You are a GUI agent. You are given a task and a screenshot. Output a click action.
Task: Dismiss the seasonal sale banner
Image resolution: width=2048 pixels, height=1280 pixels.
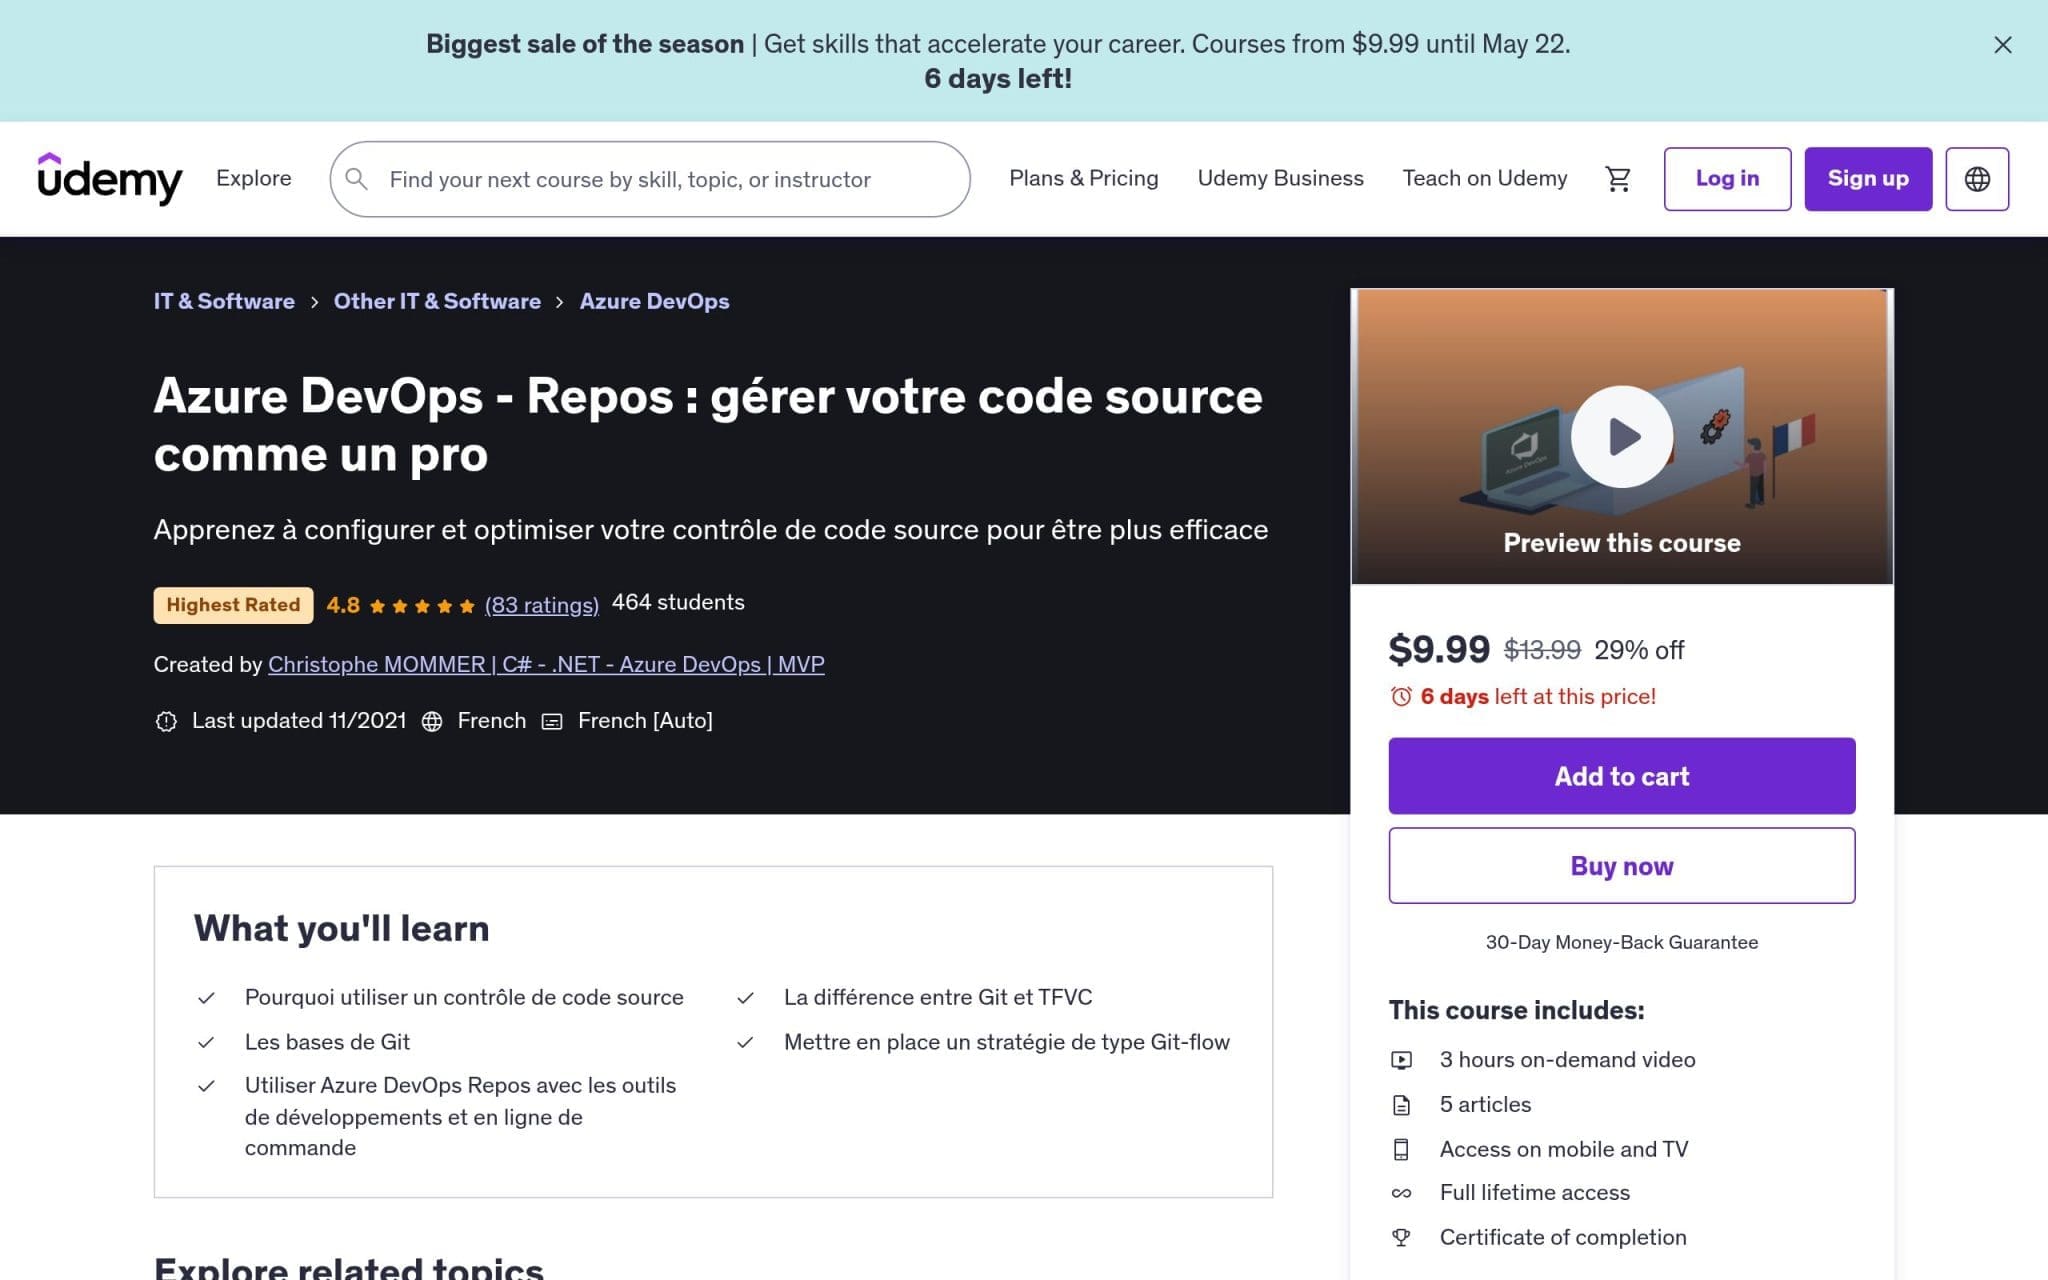click(x=2002, y=45)
